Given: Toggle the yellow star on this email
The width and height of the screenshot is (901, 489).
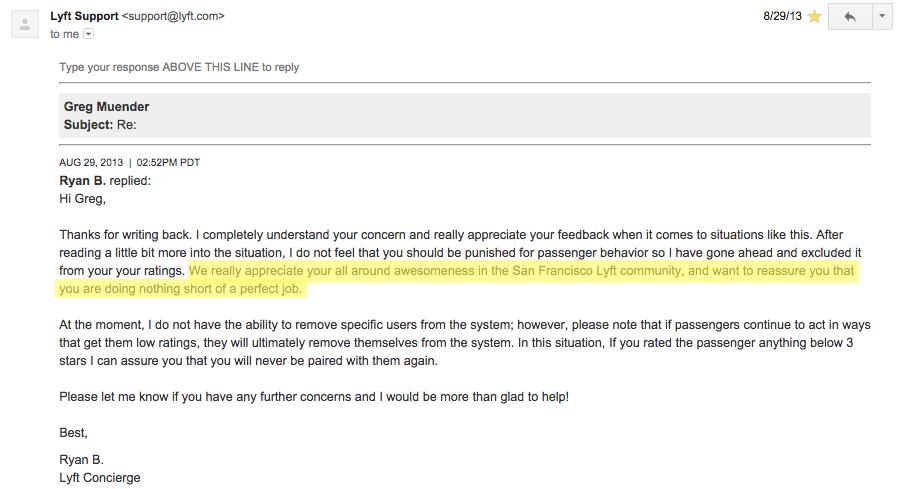Looking at the screenshot, I should pos(814,17).
